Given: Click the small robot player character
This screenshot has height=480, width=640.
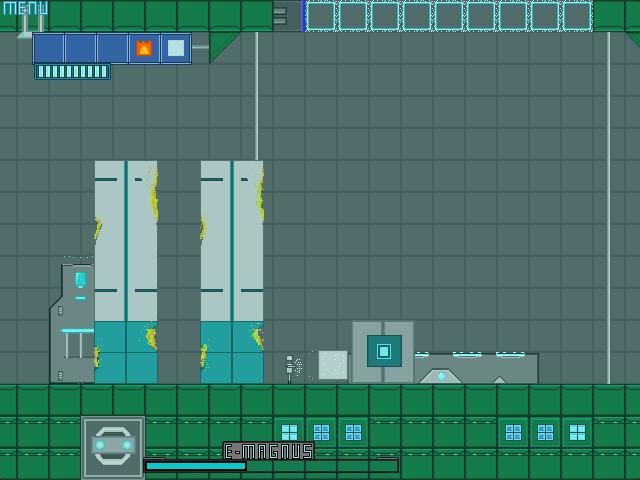Looking at the screenshot, I should 290,369.
